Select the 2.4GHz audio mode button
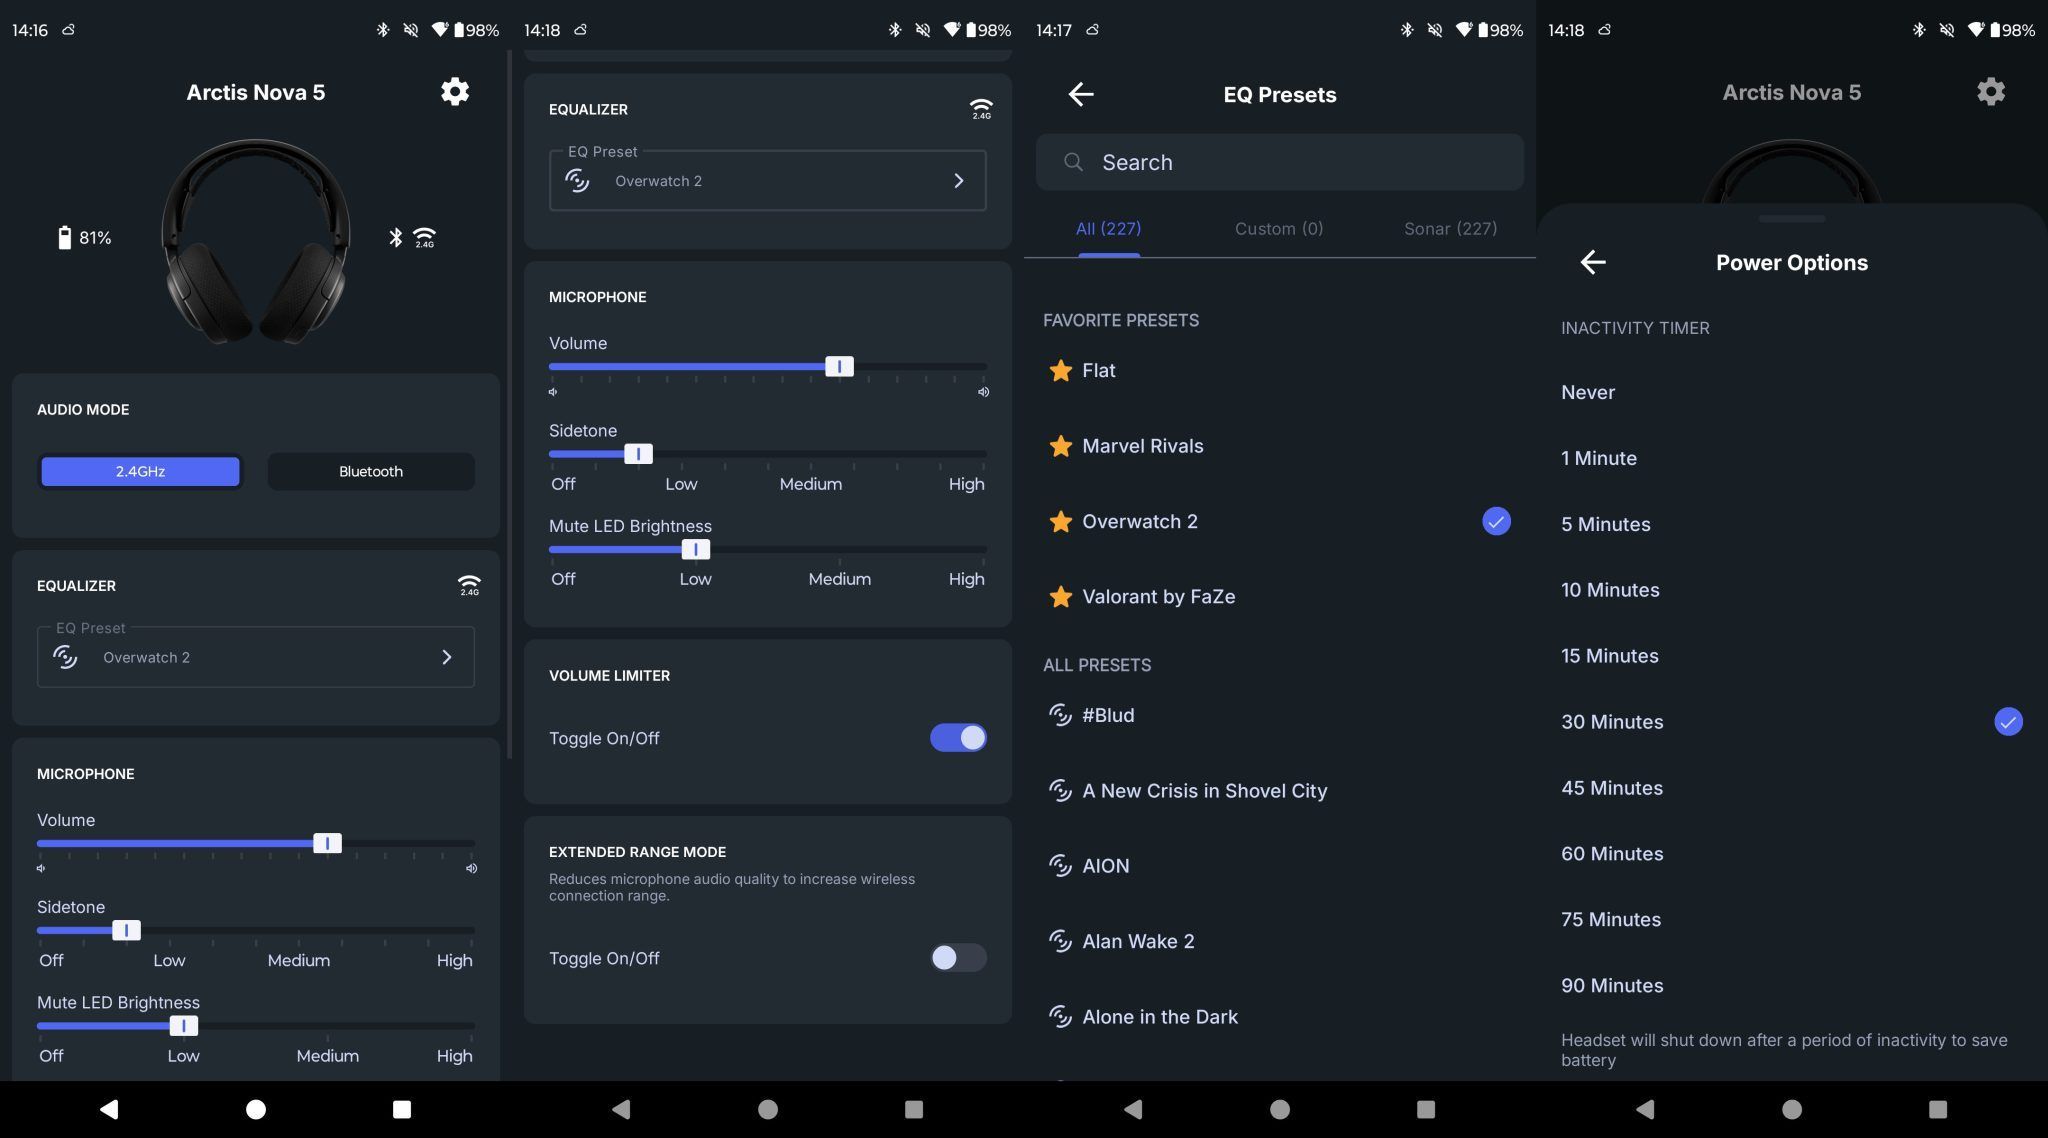The width and height of the screenshot is (2048, 1138). coord(140,471)
